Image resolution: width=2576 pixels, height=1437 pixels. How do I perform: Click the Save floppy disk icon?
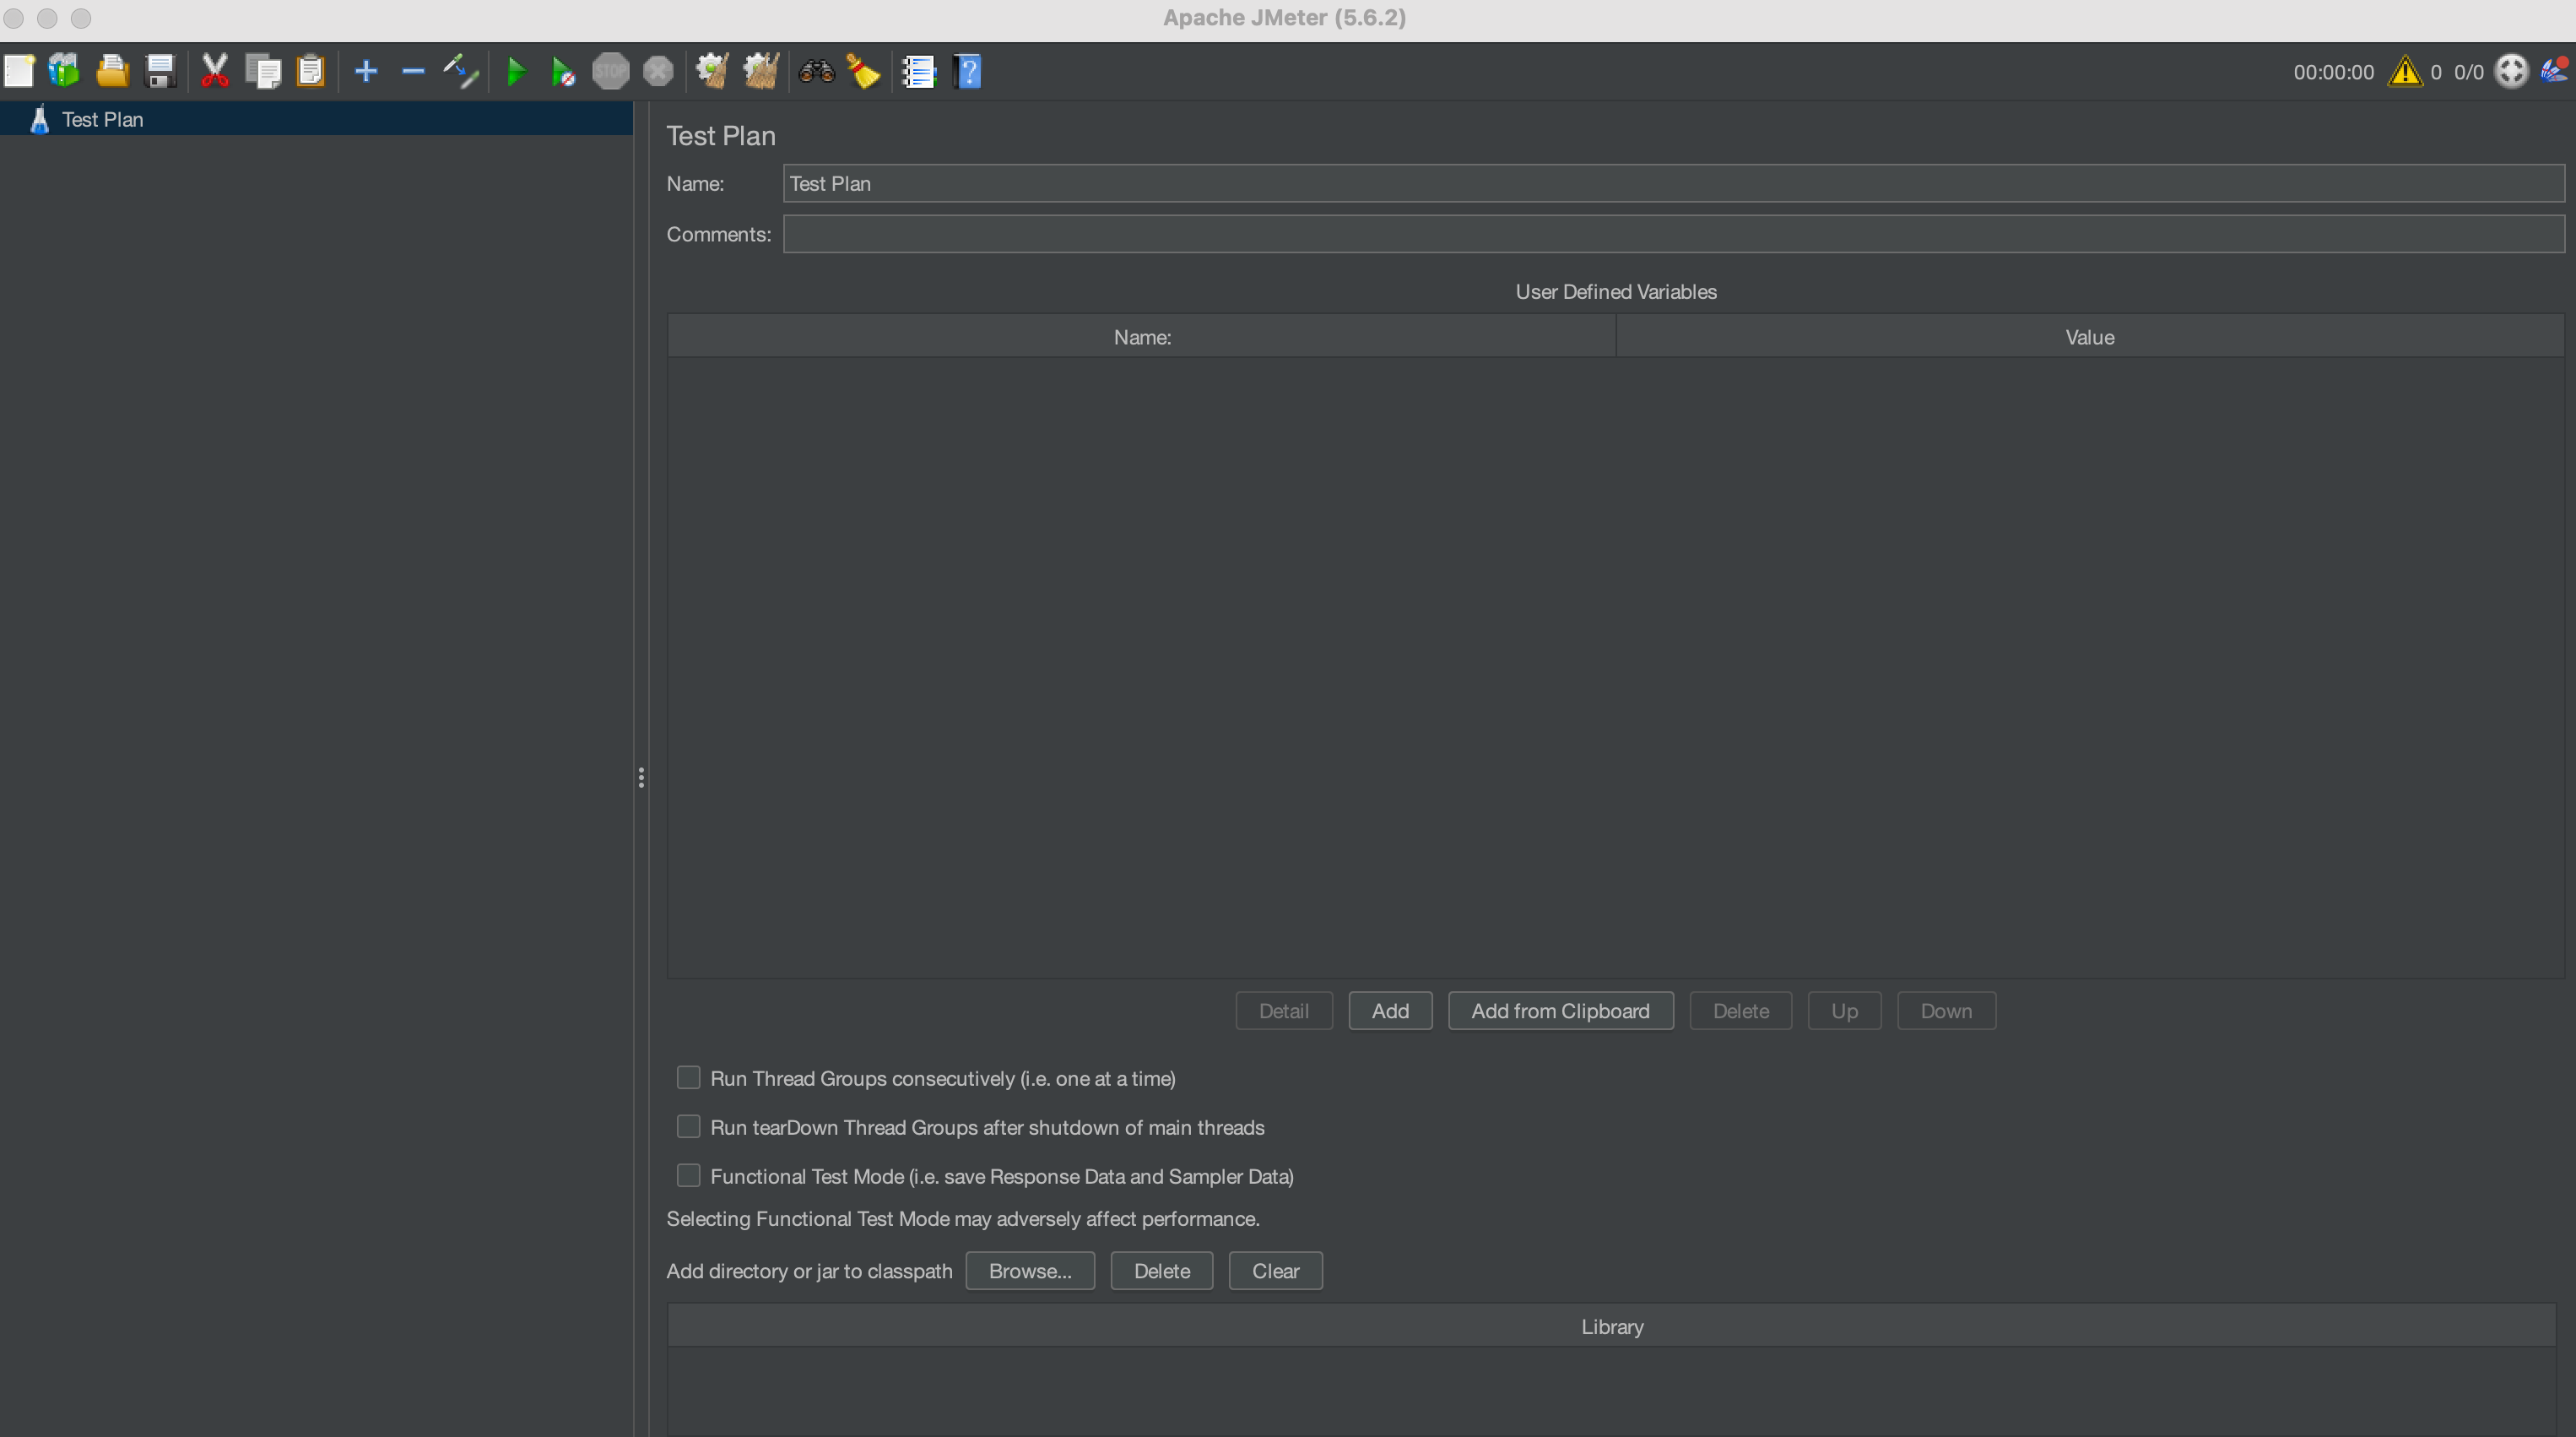[x=160, y=71]
